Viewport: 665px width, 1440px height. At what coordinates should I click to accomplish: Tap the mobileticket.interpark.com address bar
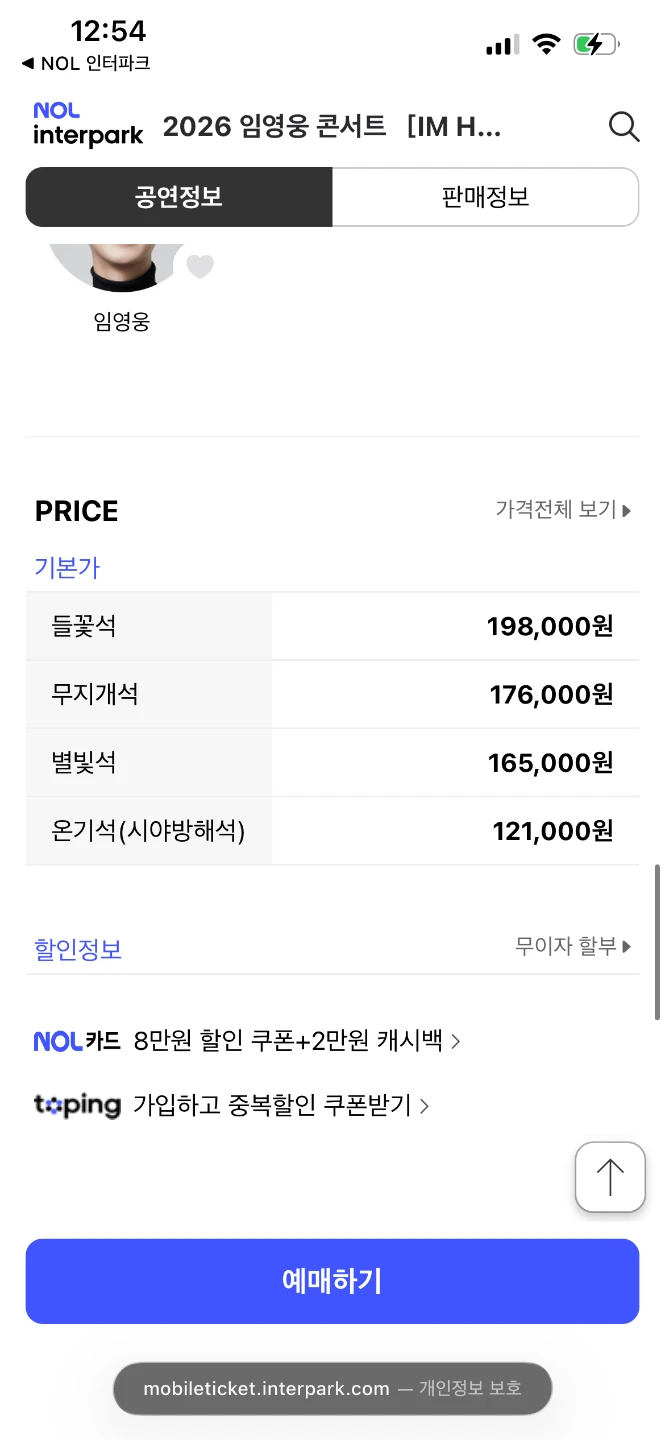332,1388
